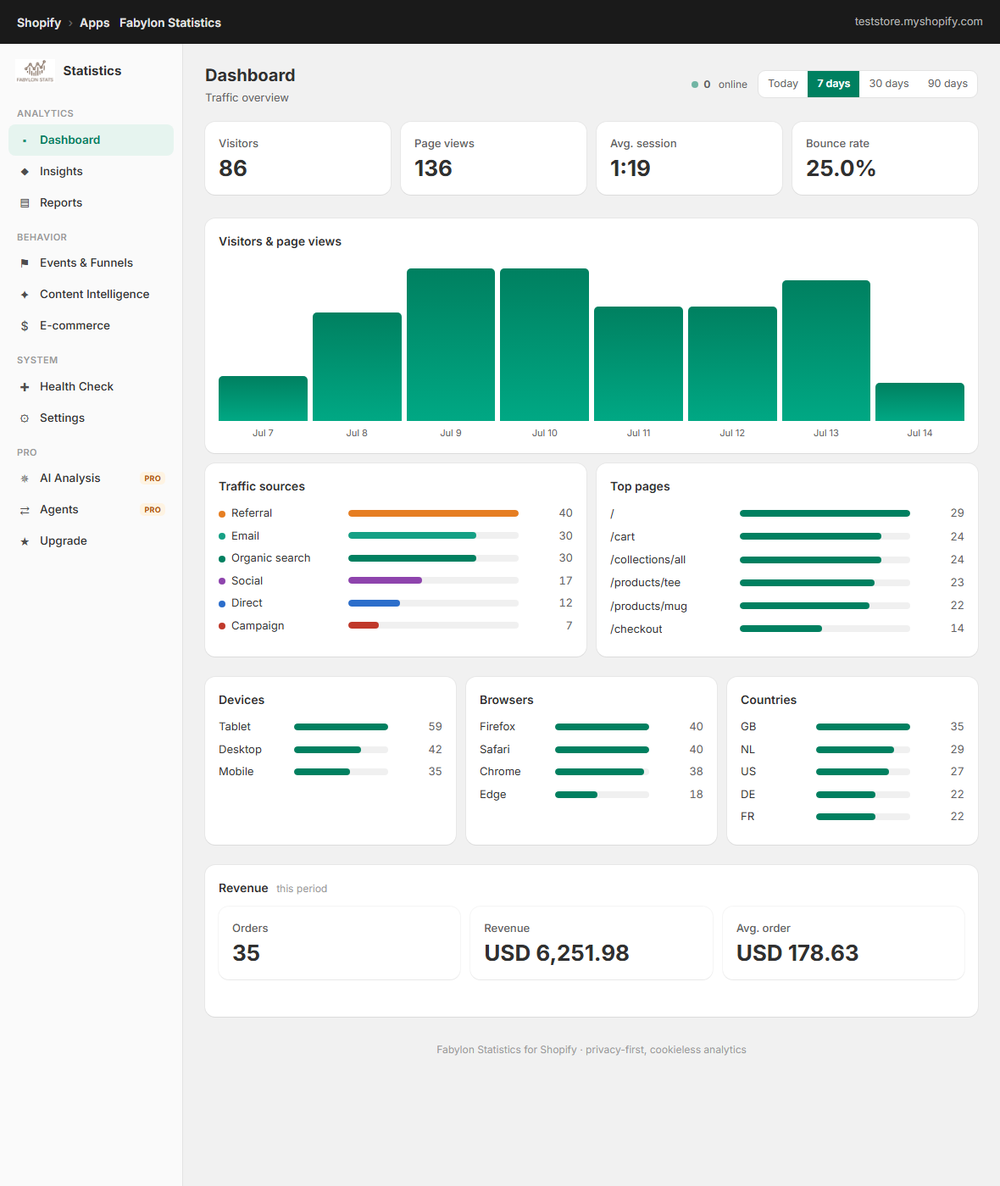
Task: Open the Dashboard menu item
Action: pyautogui.click(x=91, y=140)
